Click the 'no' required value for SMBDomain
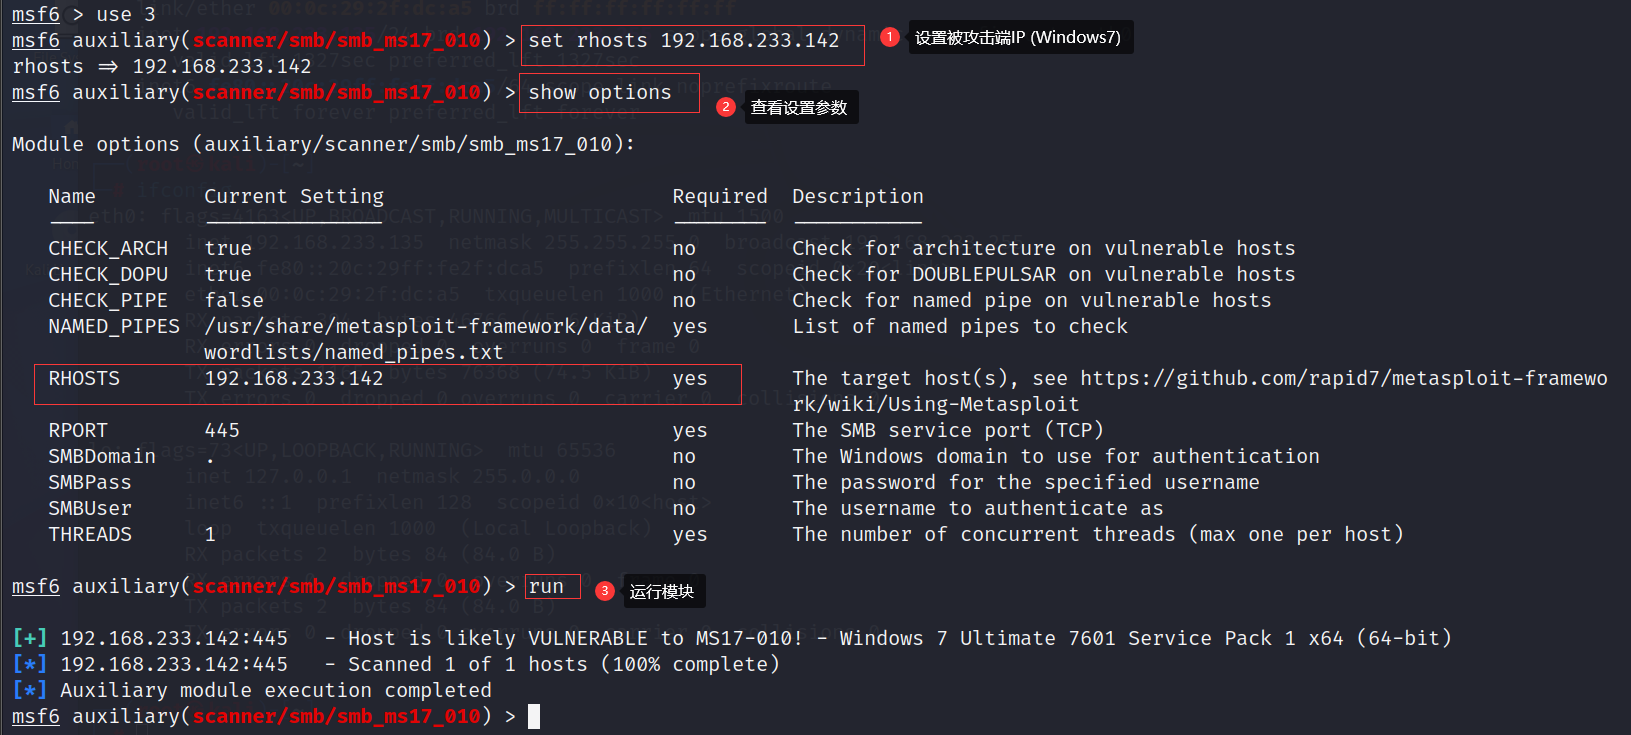Screen dimensions: 1631x735 [684, 457]
